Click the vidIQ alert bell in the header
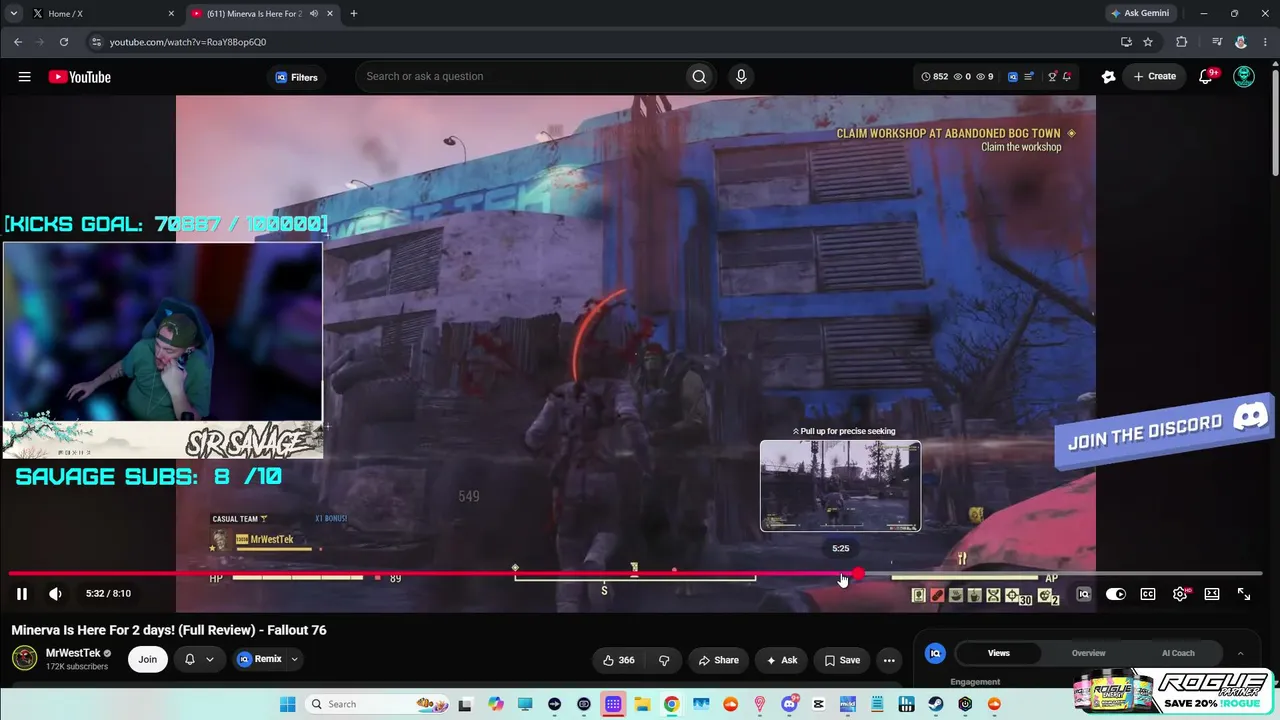 point(1067,77)
